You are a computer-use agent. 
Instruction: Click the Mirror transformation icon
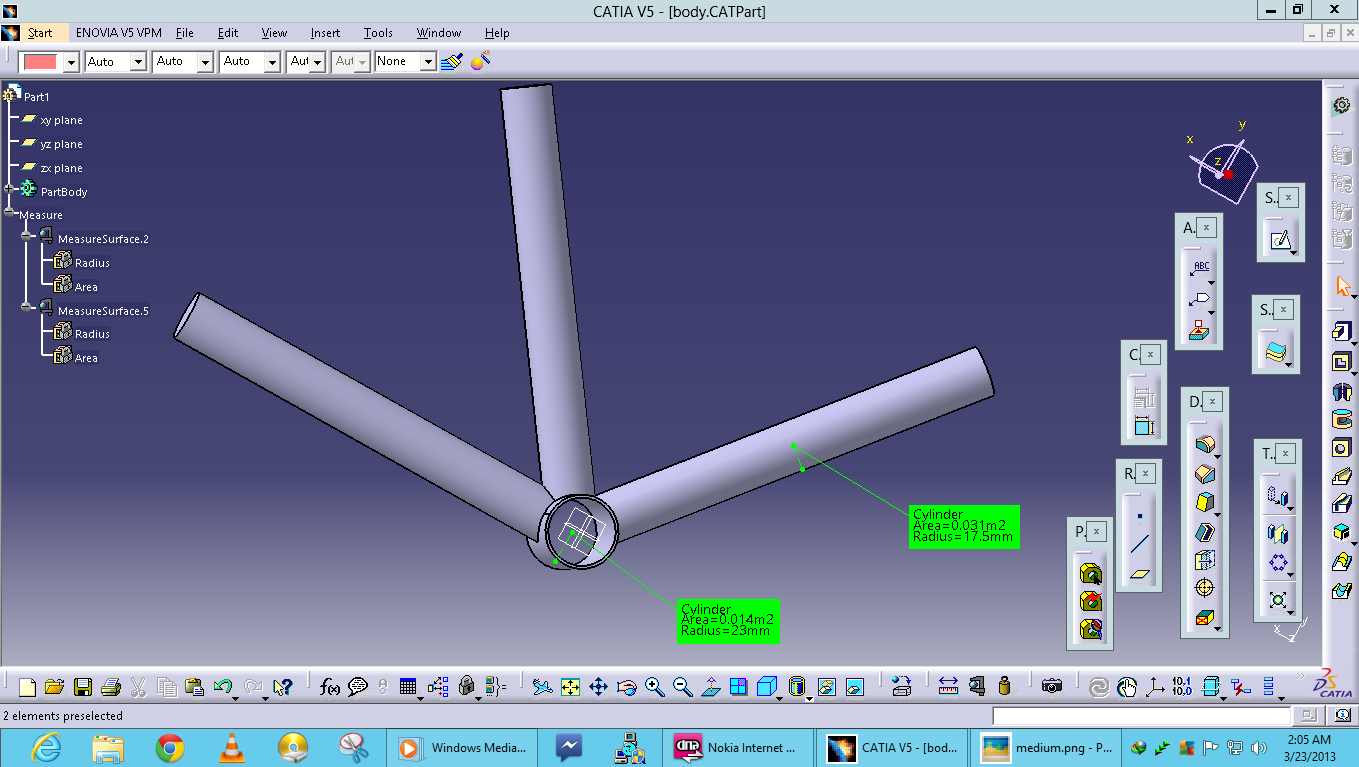click(1278, 533)
